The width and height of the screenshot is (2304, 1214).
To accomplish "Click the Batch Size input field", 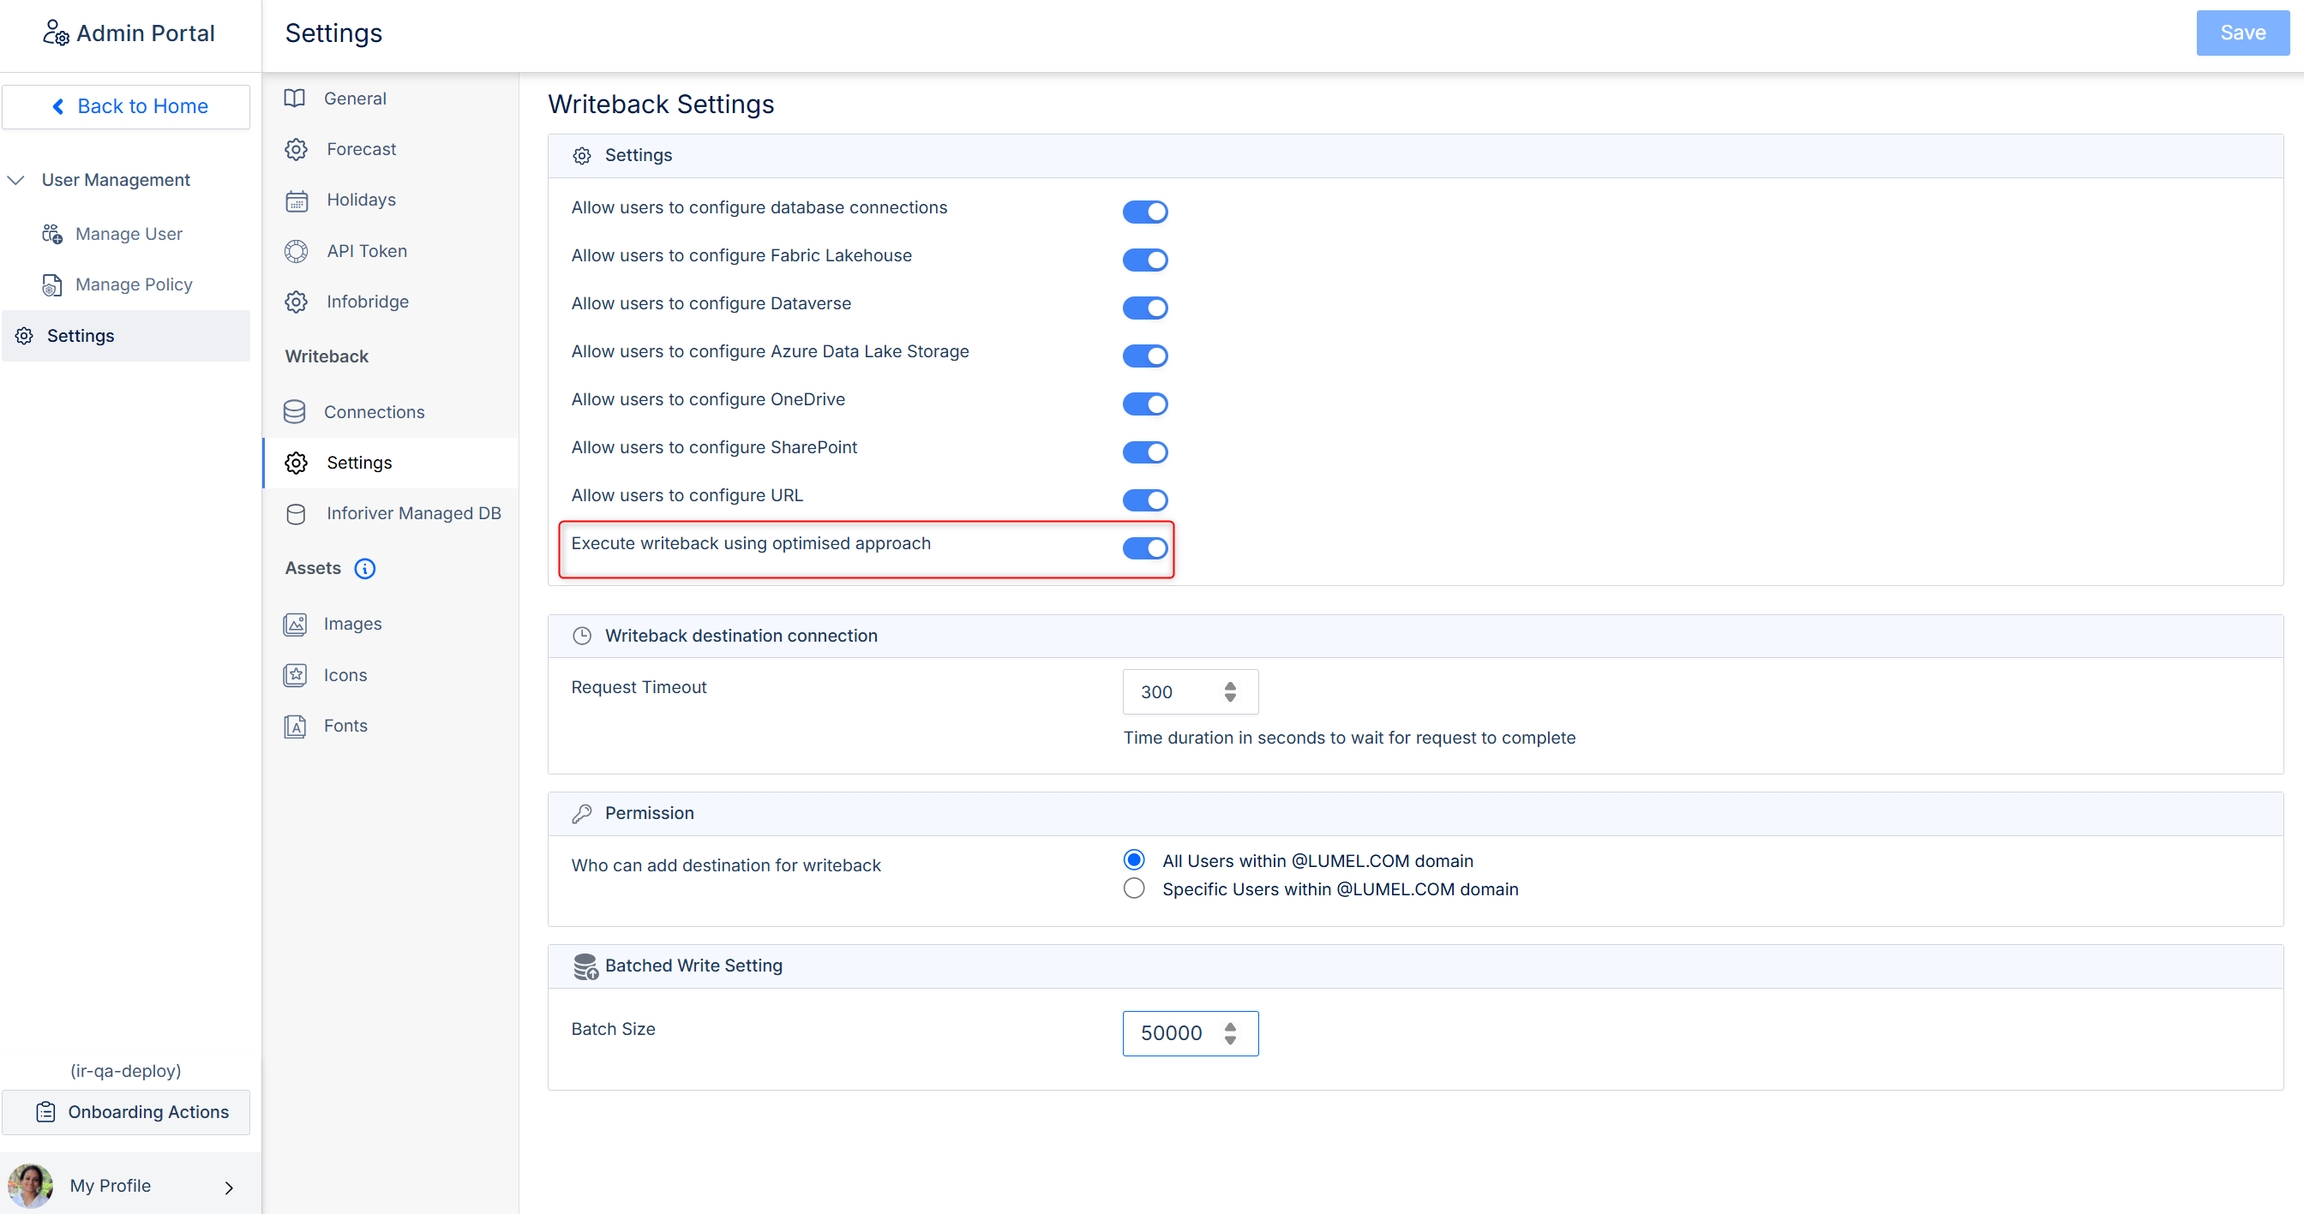I will tap(1172, 1033).
